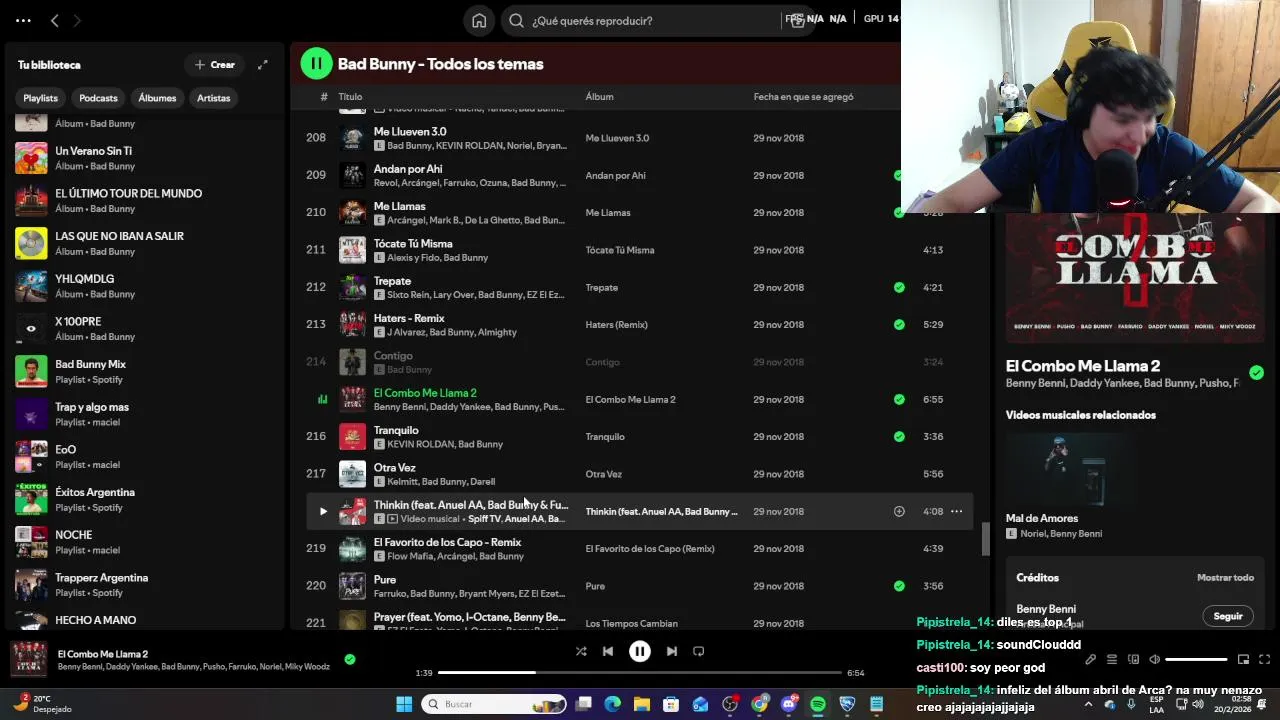The image size is (1280, 720).
Task: Open the Windows Start menu
Action: tap(404, 704)
